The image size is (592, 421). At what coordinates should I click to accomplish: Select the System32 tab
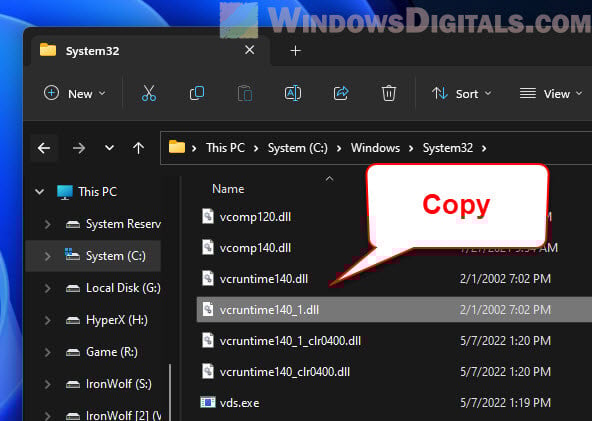[x=150, y=51]
